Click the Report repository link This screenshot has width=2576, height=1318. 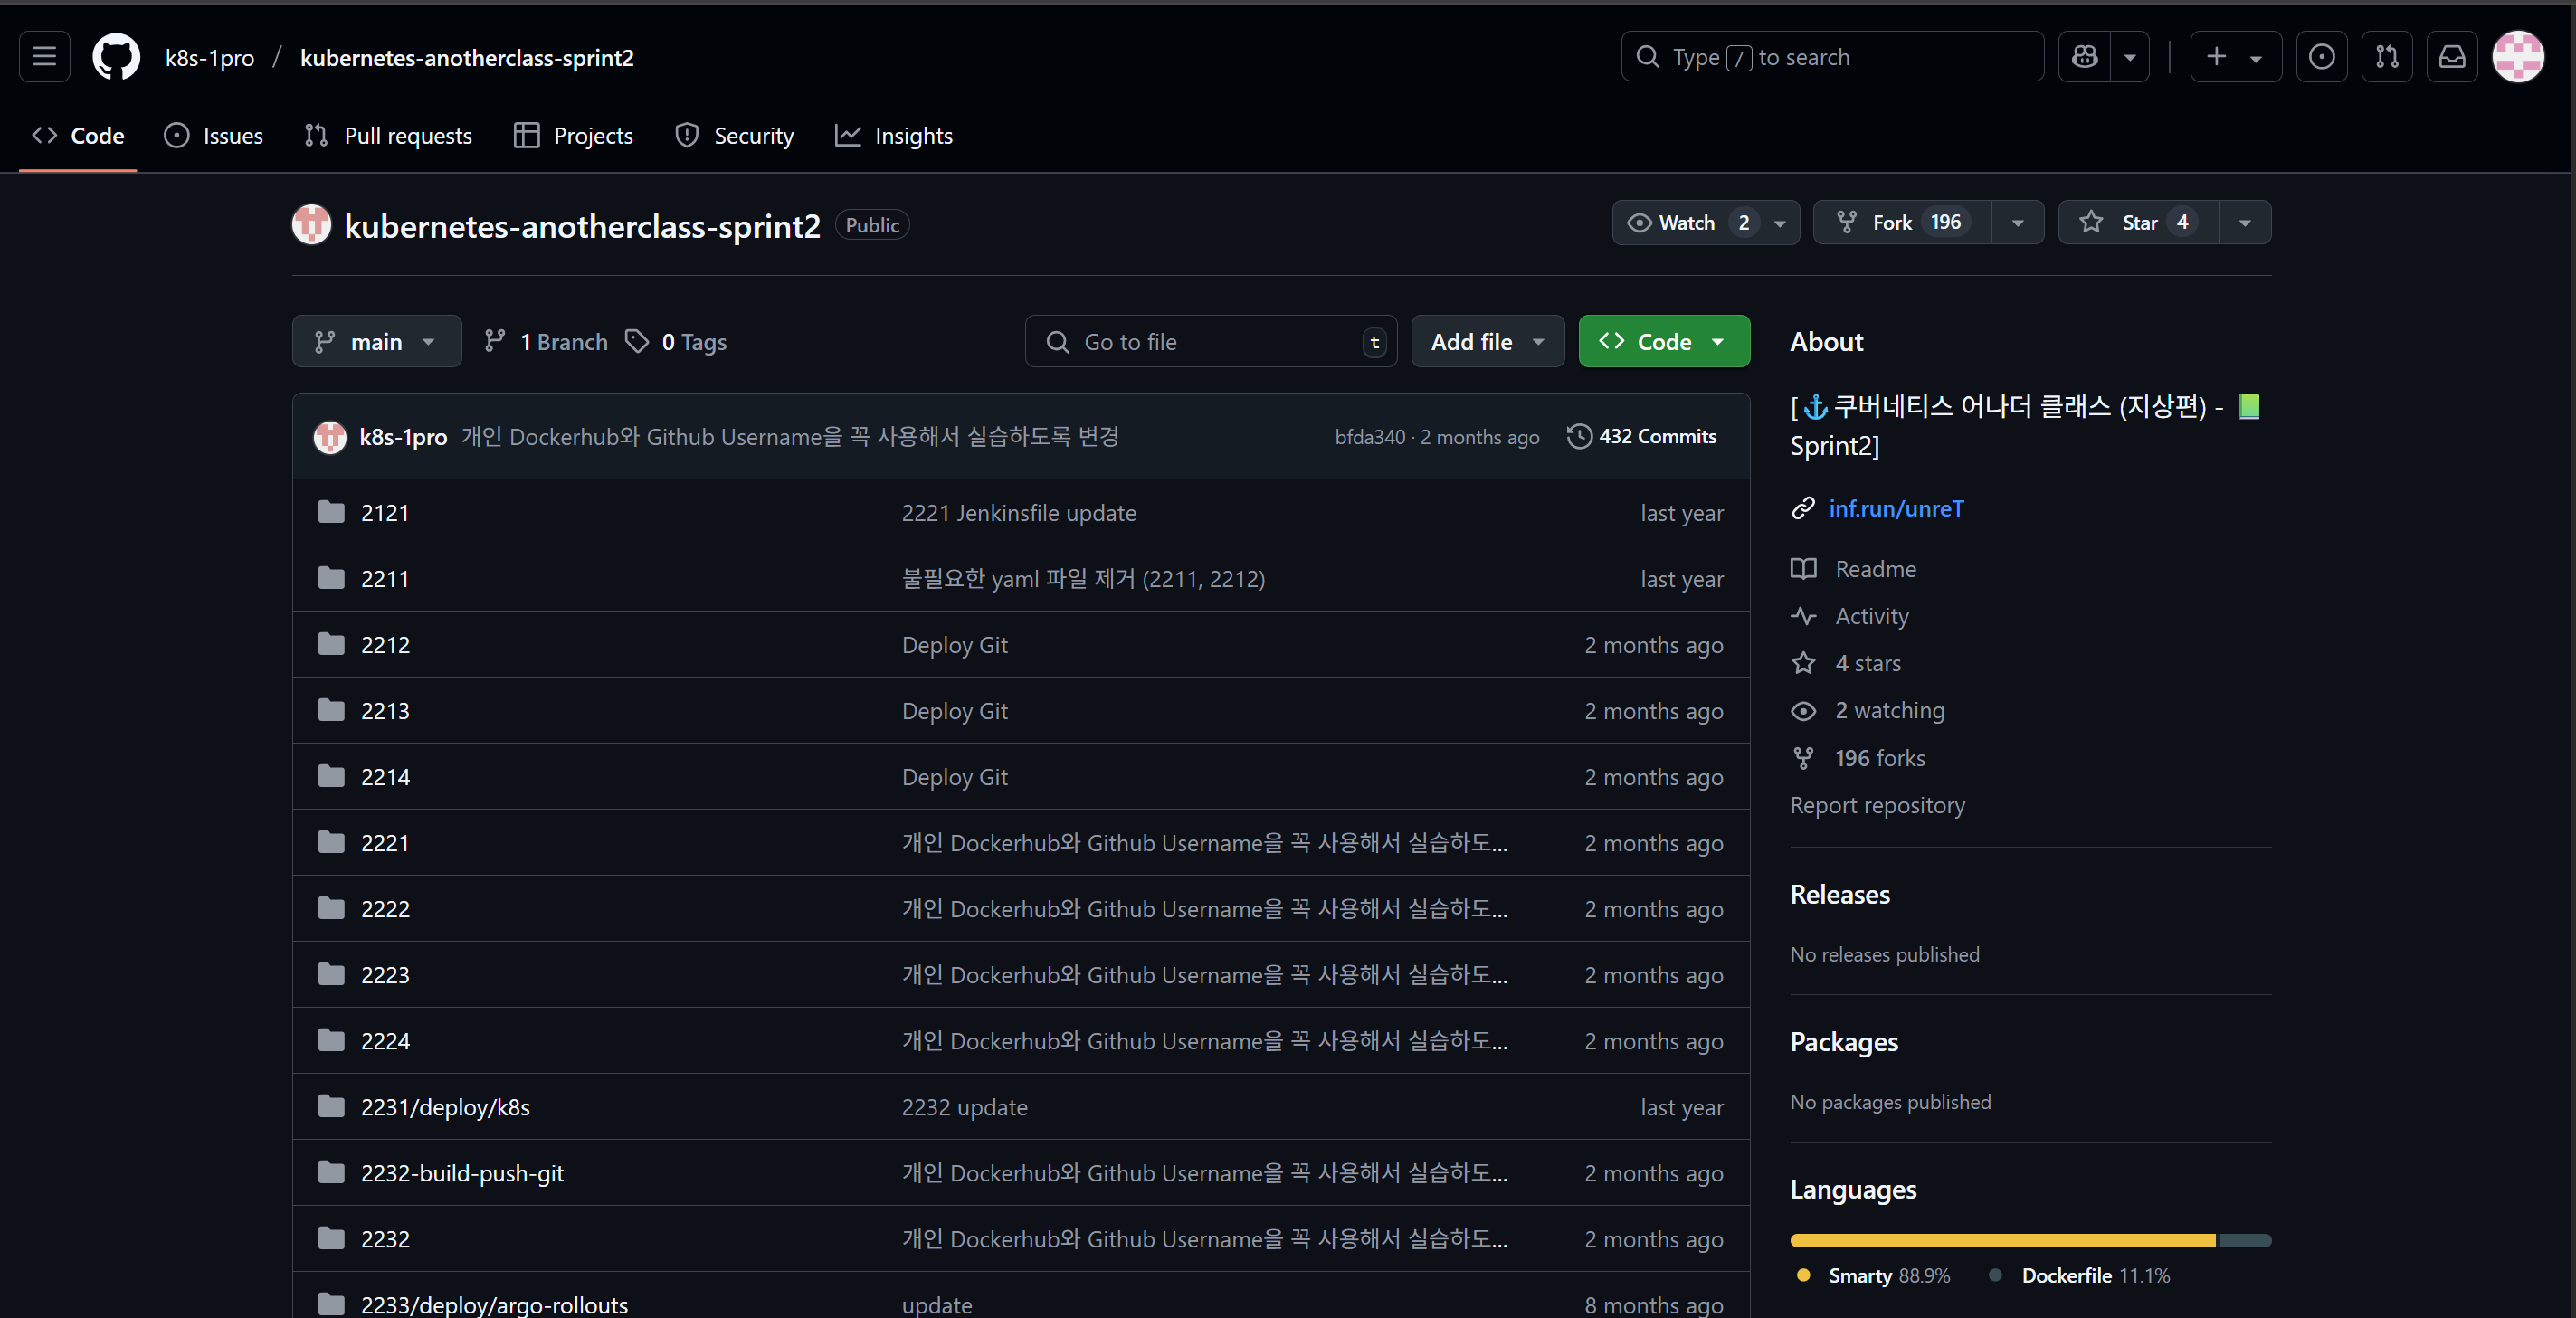[x=1877, y=806]
